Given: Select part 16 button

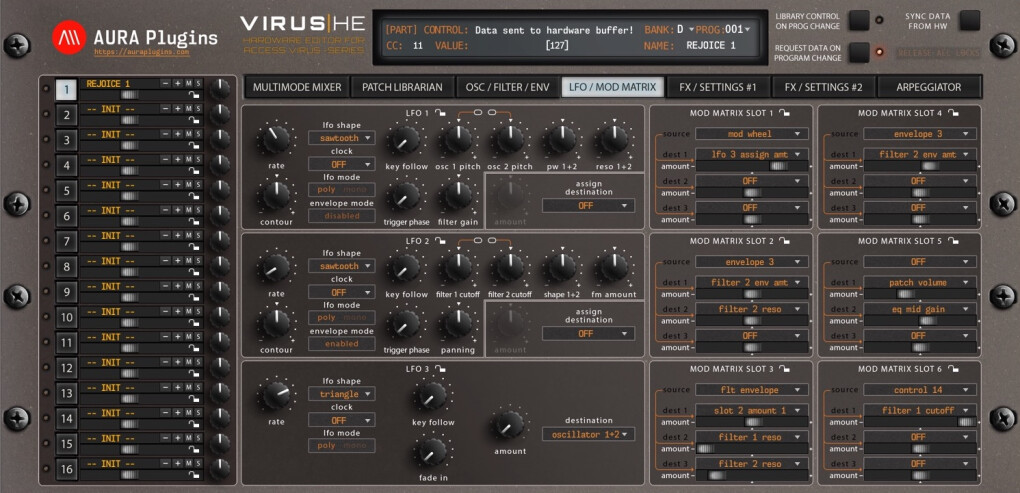Looking at the screenshot, I should point(66,470).
